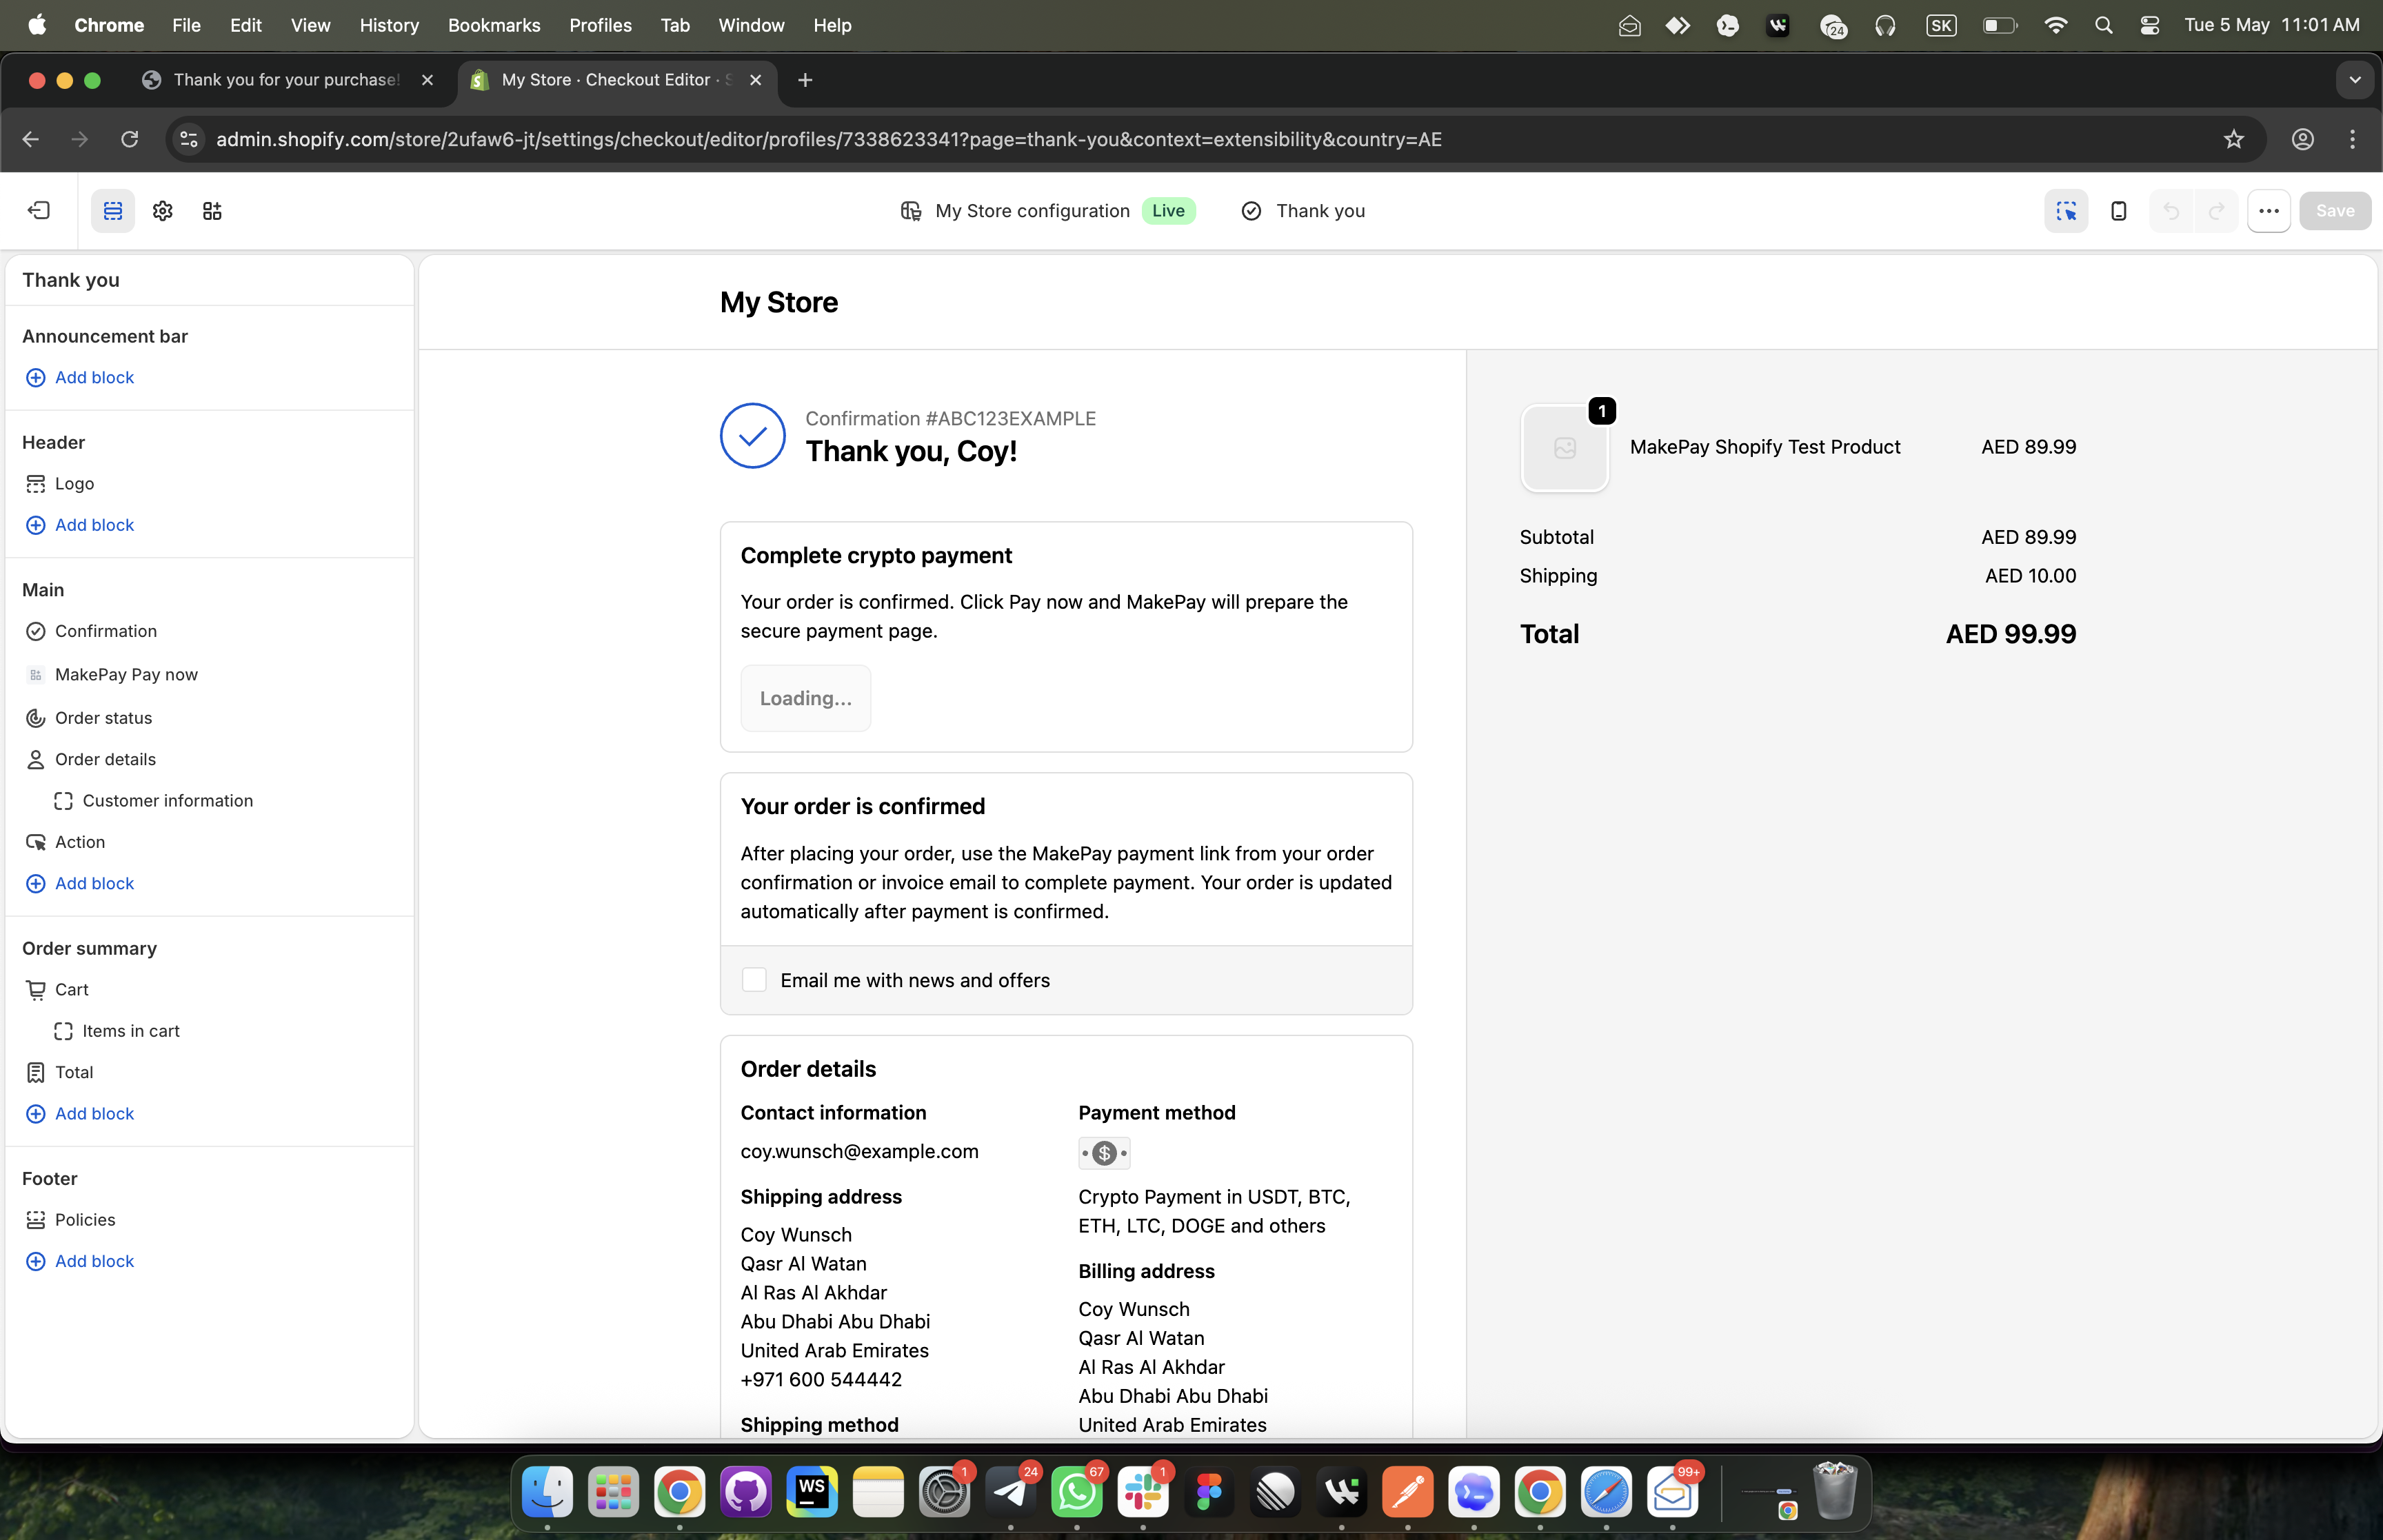Viewport: 2383px width, 1540px height.
Task: Open the Thank you page selector
Action: click(x=1303, y=210)
